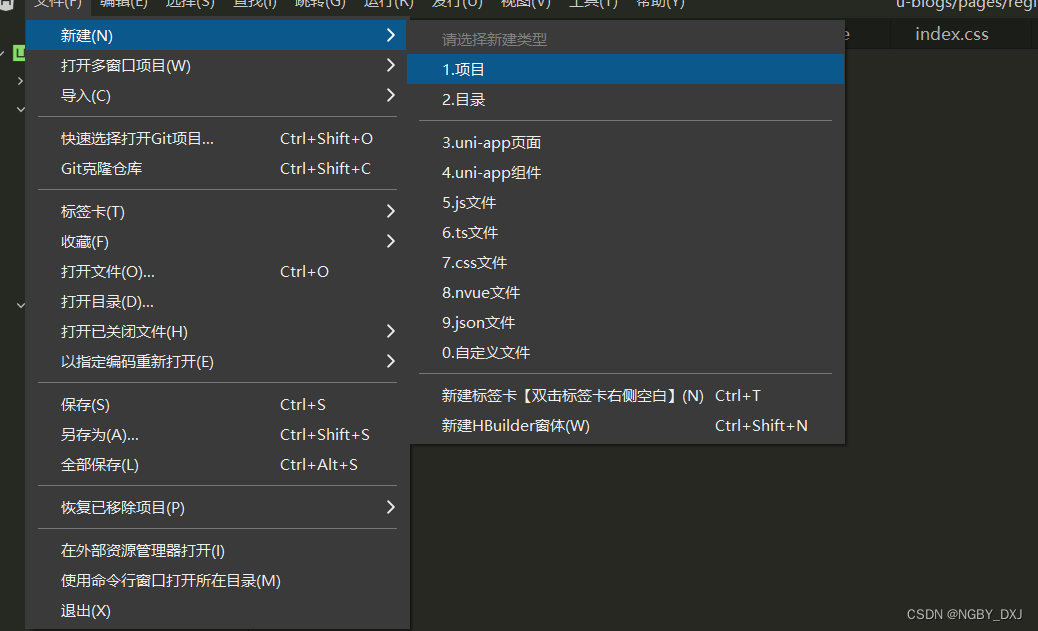Open the 工具(T) menu bar item
1038x631 pixels.
594,4
